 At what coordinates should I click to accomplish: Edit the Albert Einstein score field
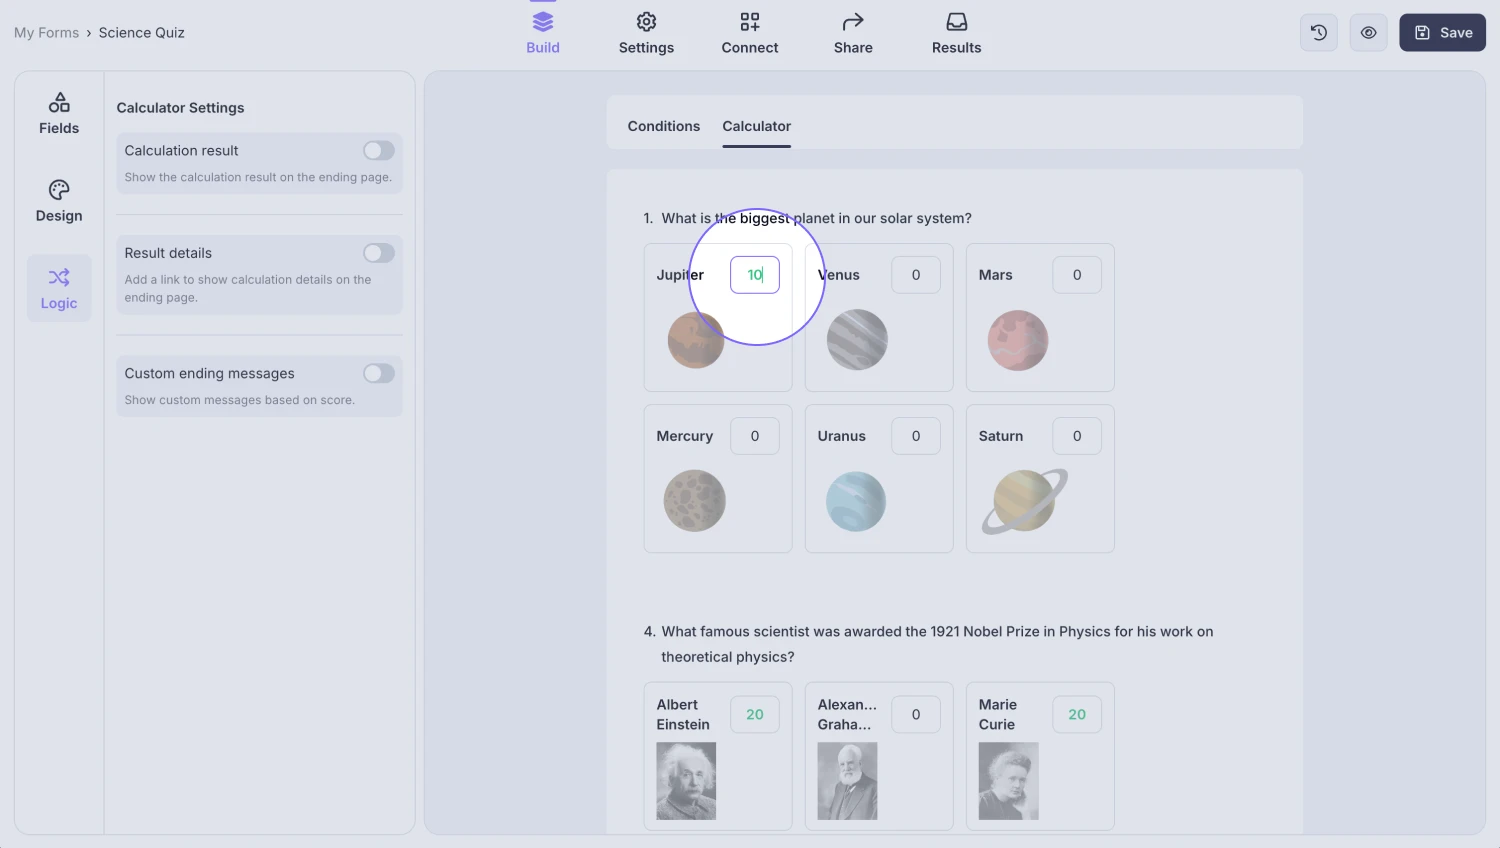755,715
